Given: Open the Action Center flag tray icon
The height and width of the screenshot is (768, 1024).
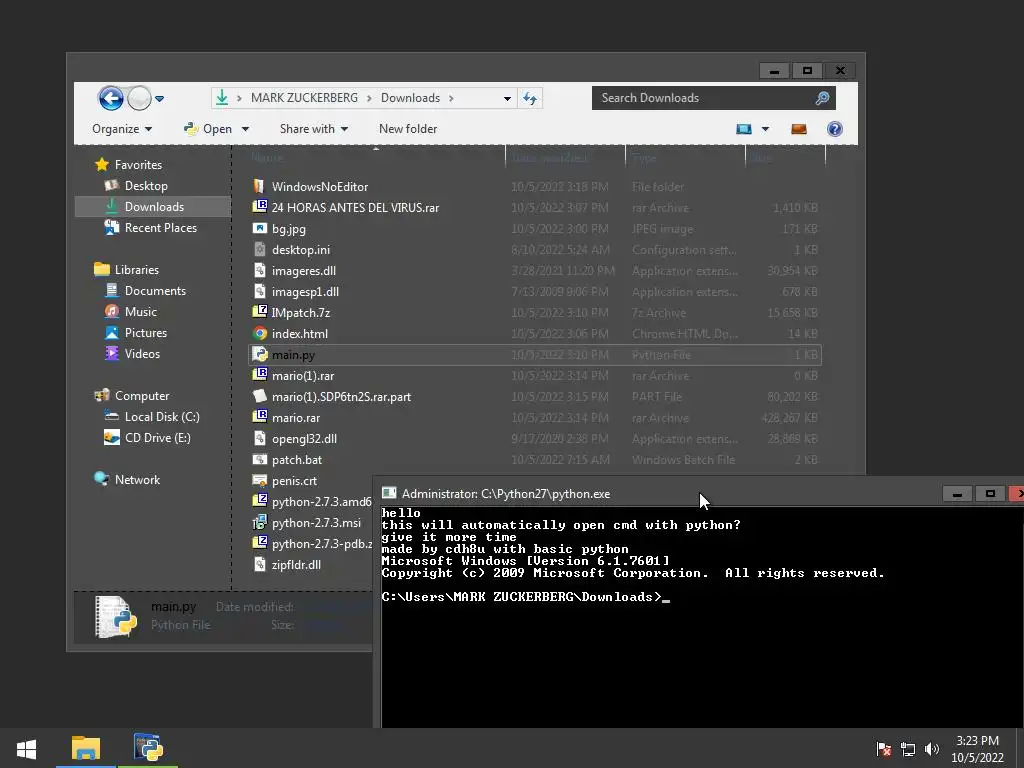Looking at the screenshot, I should [884, 749].
